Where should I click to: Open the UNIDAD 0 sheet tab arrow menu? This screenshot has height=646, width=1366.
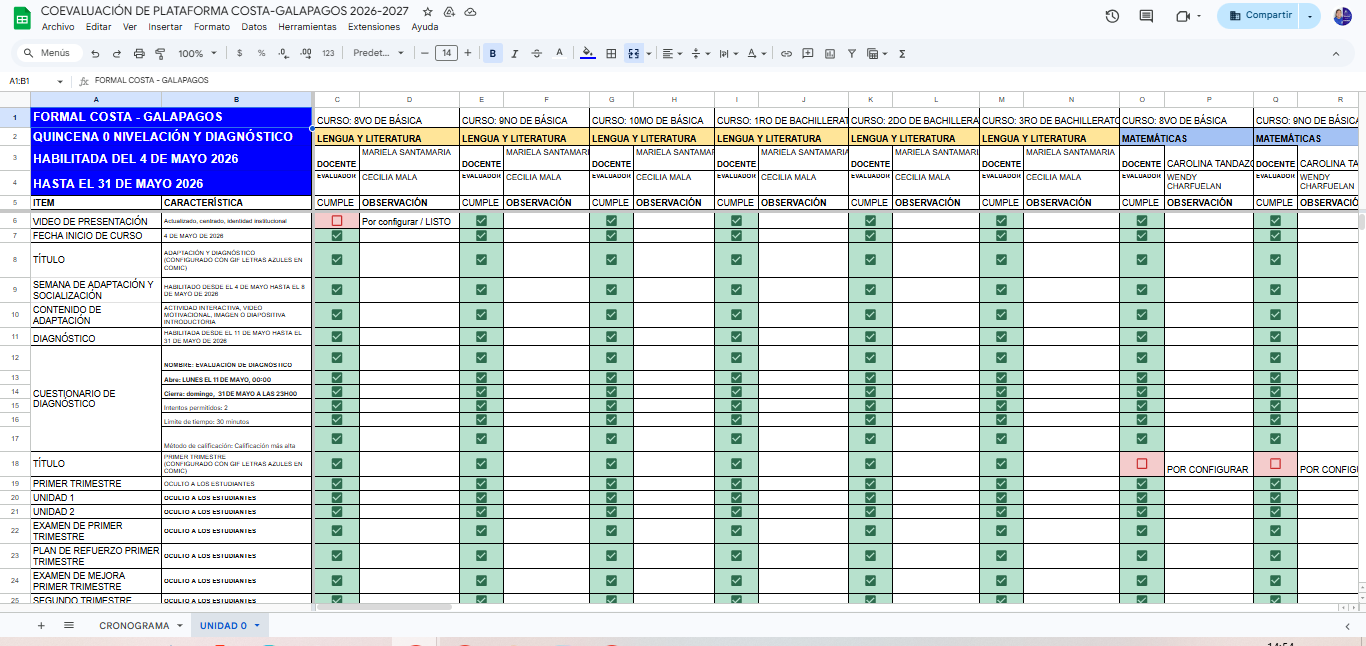[x=257, y=625]
